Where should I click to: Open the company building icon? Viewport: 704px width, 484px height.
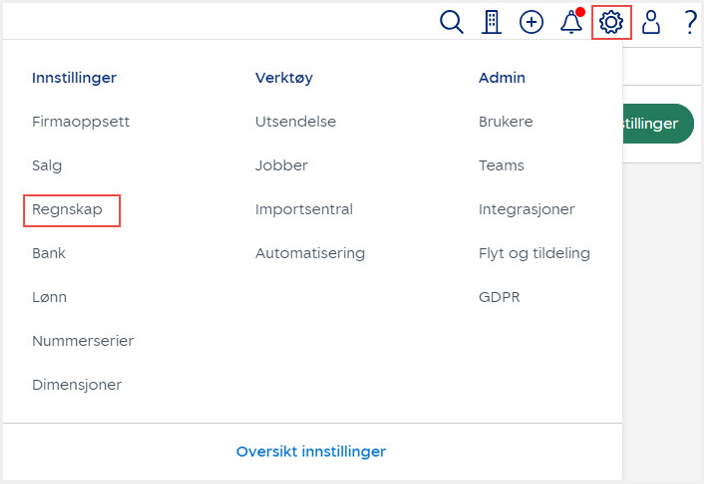pyautogui.click(x=491, y=22)
